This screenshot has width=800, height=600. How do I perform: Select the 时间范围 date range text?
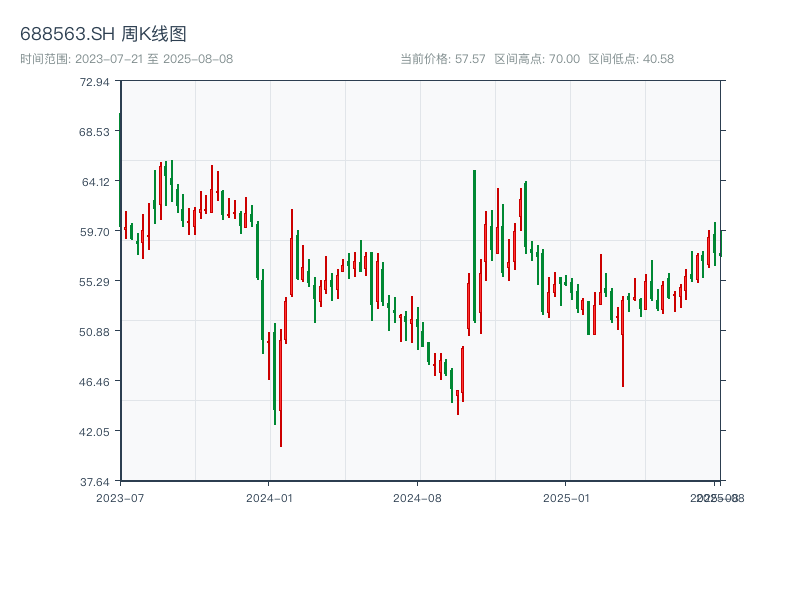tap(127, 59)
